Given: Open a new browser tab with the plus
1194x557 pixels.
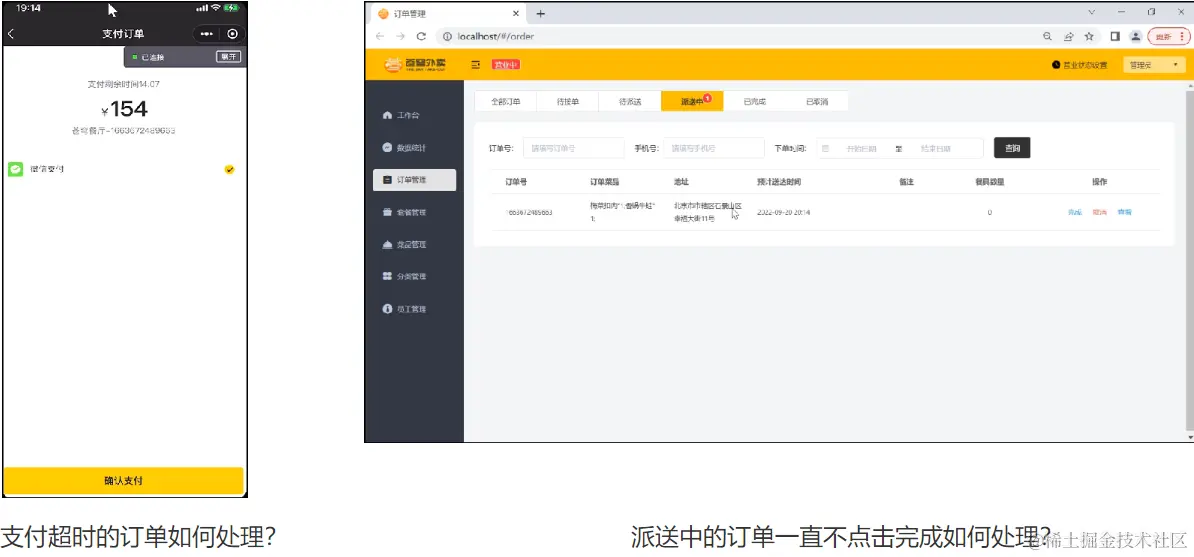Looking at the screenshot, I should click(x=541, y=14).
